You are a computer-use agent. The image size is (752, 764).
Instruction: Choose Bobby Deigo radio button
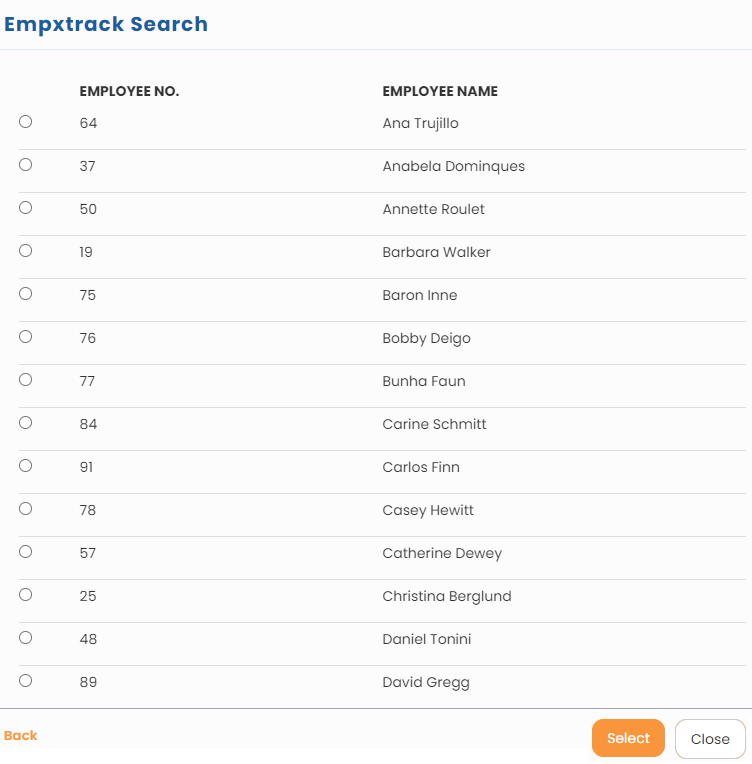[x=26, y=337]
